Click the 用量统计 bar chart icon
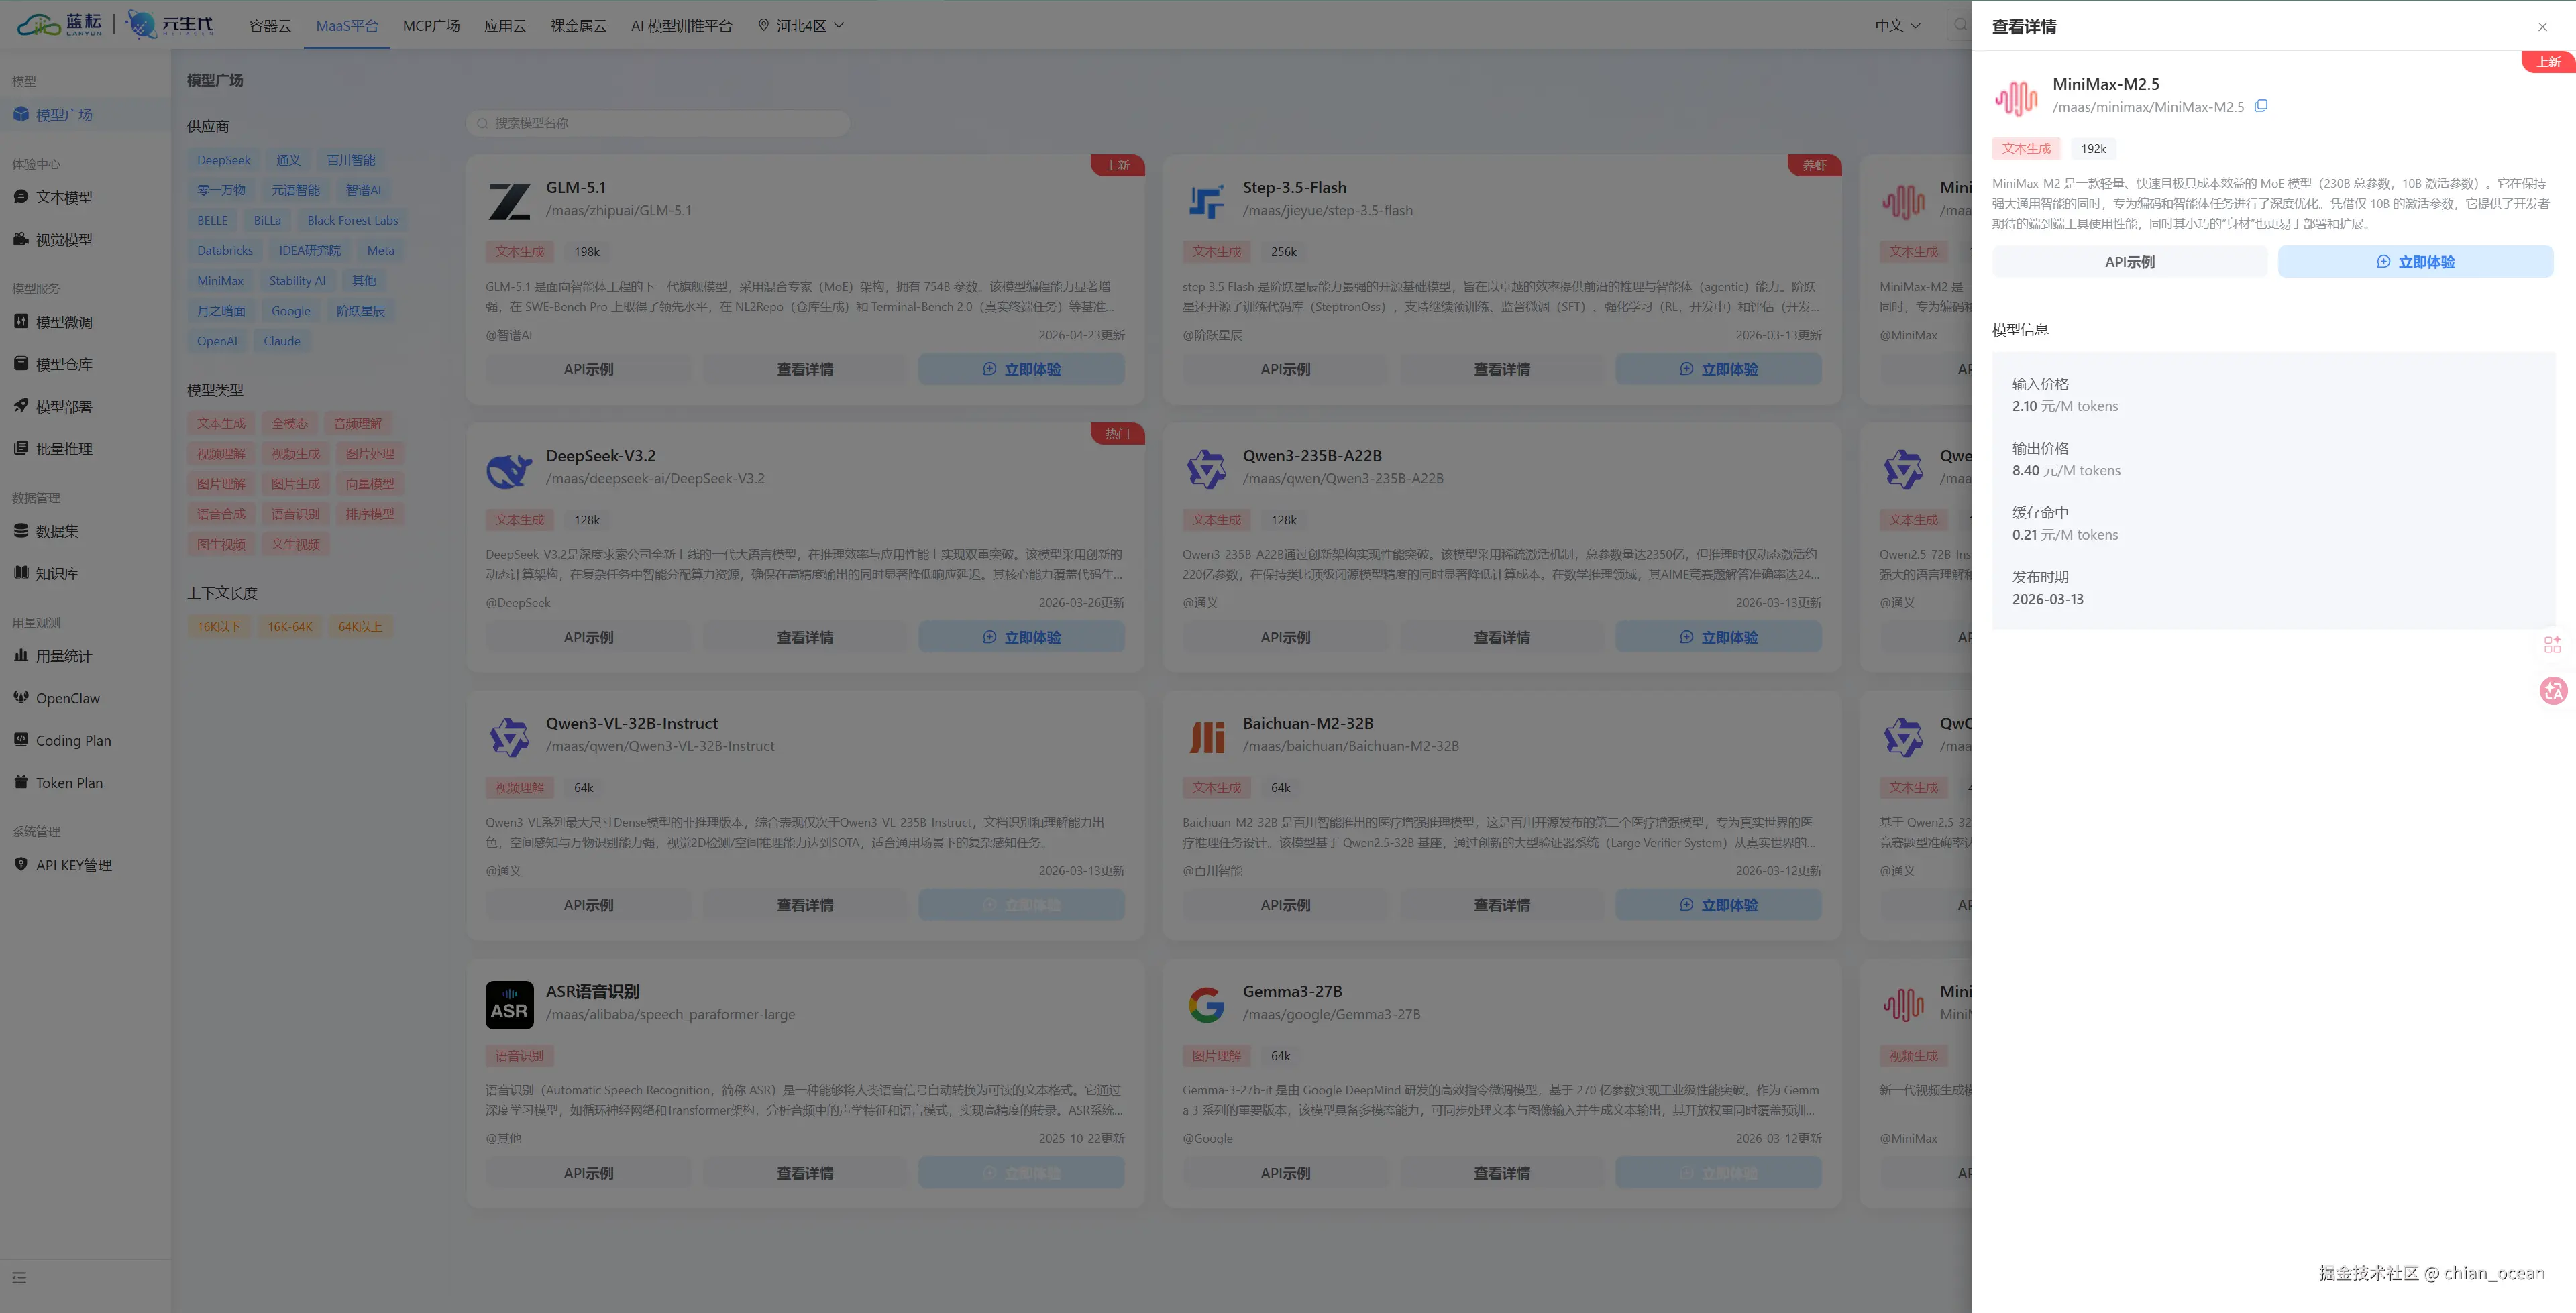Screen dimensions: 2576x1313 (21, 656)
